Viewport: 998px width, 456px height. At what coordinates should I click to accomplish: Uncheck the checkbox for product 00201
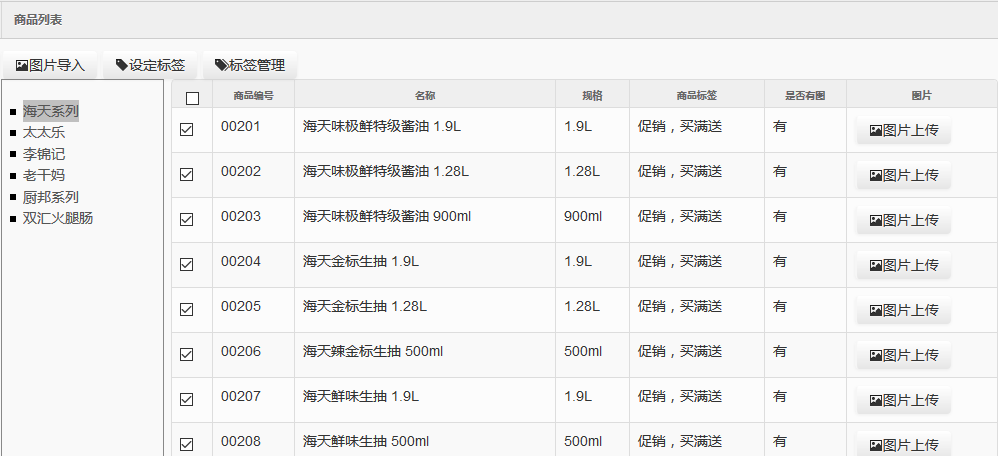pos(186,130)
